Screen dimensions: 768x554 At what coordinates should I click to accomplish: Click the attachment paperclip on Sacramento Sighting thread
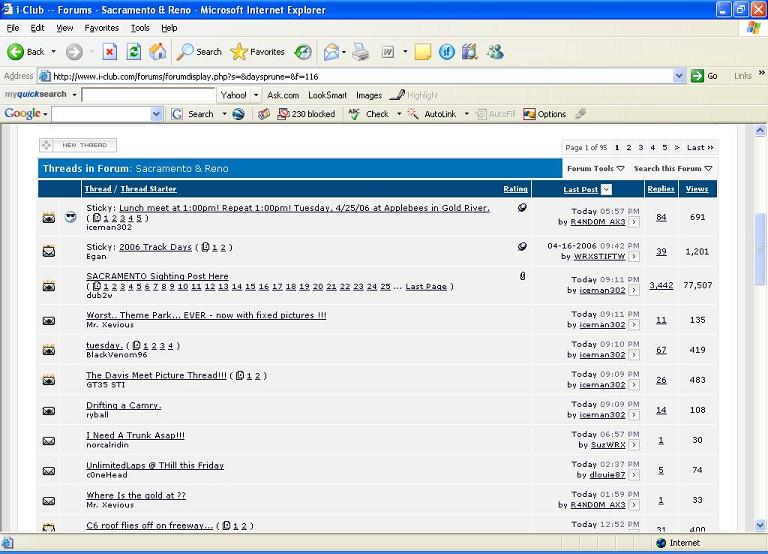pyautogui.click(x=522, y=276)
